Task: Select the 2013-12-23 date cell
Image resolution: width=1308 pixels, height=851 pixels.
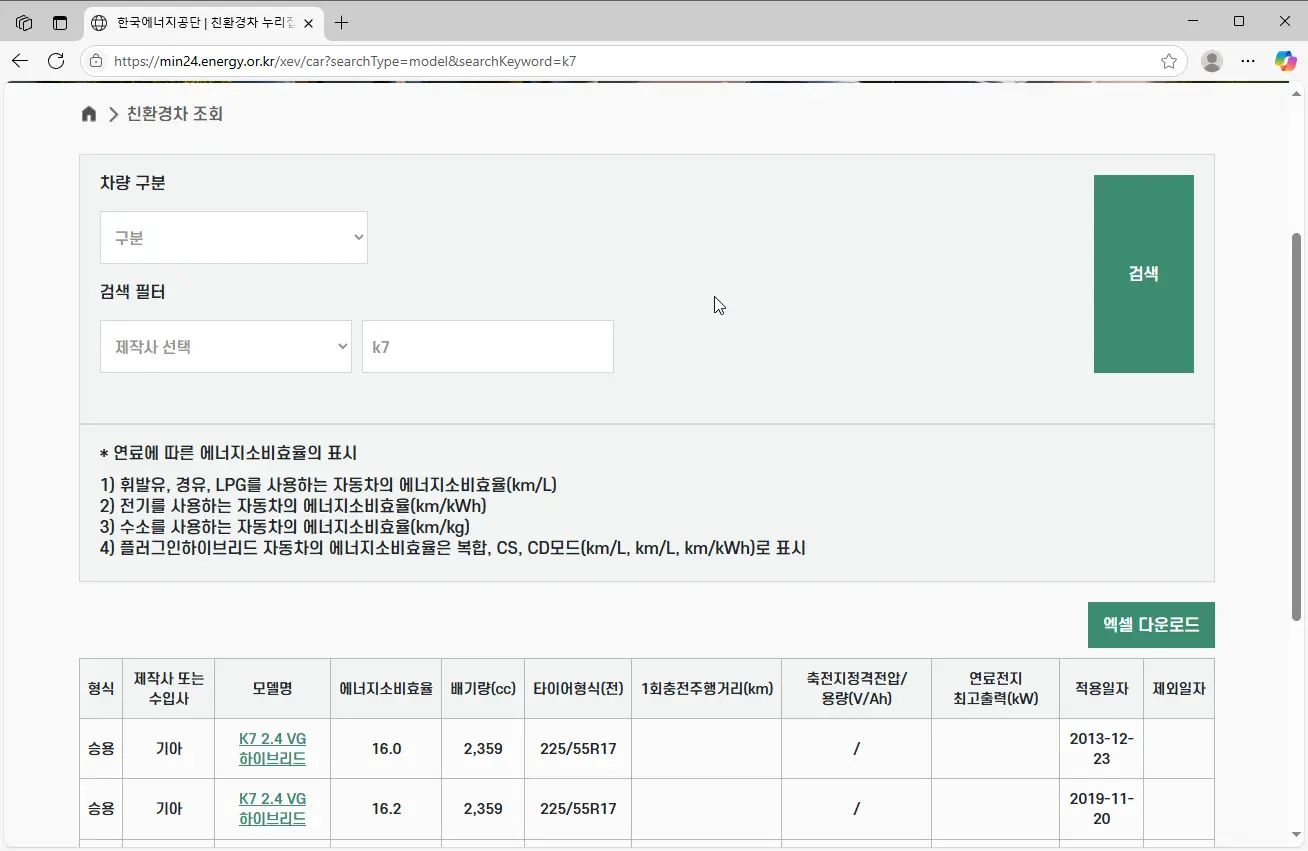Action: (1102, 749)
